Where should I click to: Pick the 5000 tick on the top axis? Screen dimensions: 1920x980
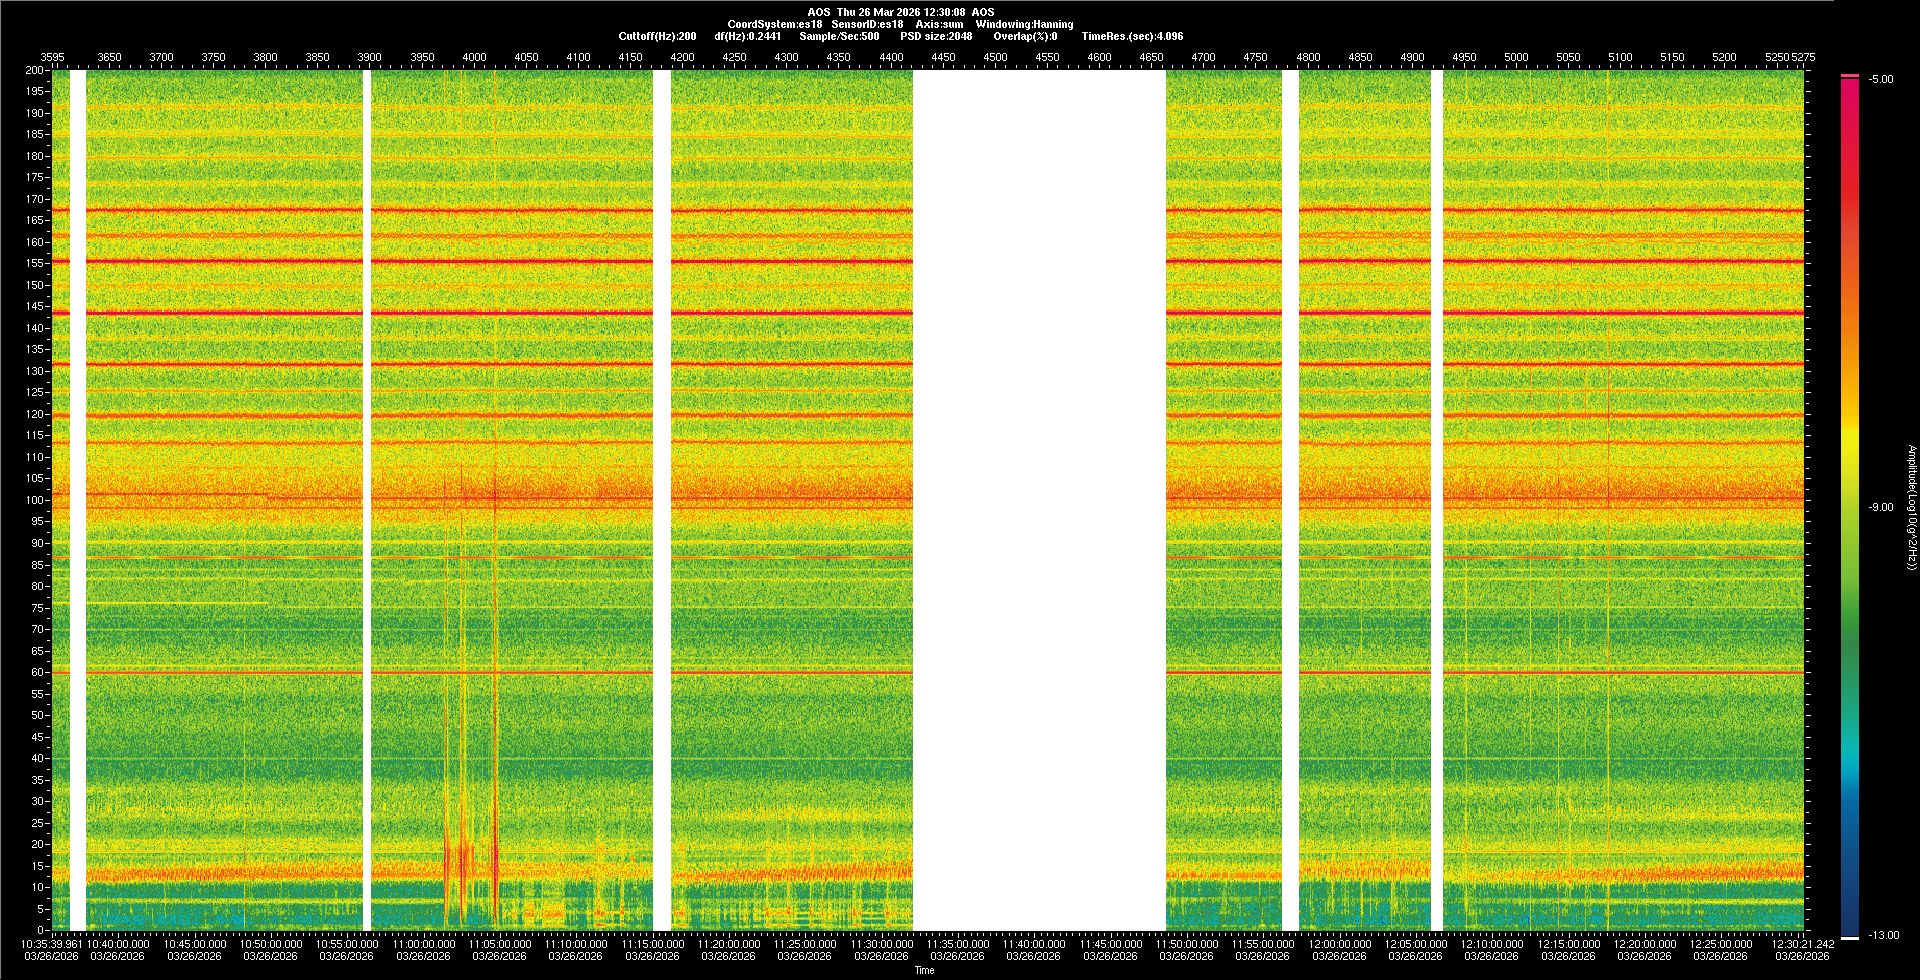tap(1516, 57)
